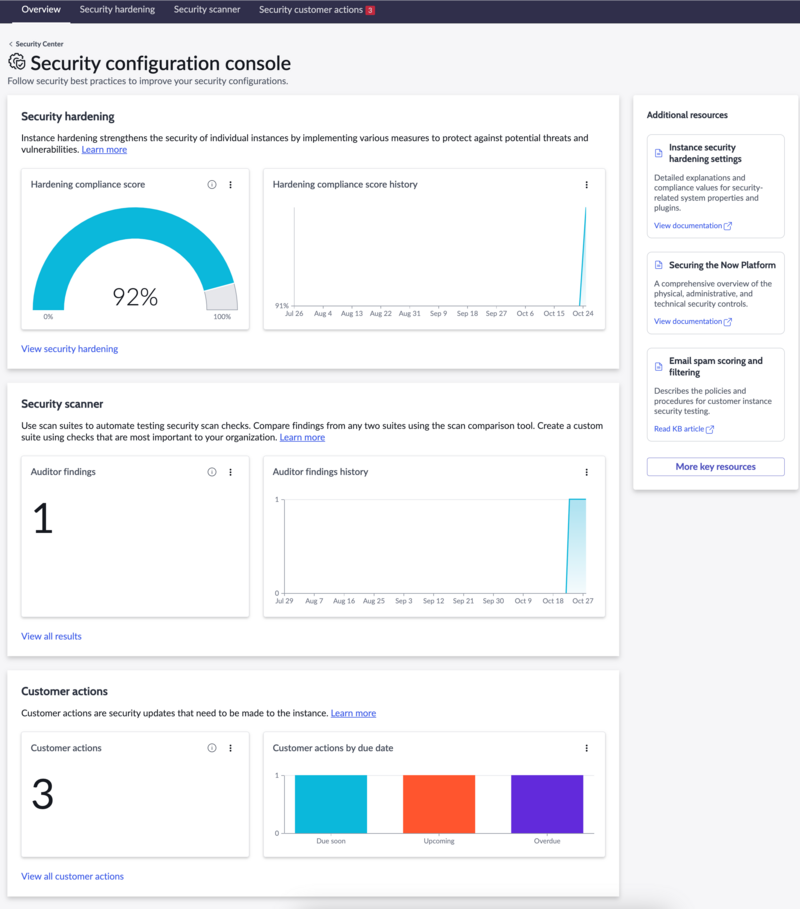This screenshot has height=909, width=800.
Task: Open more options on Auditor findings card
Action: click(x=231, y=472)
